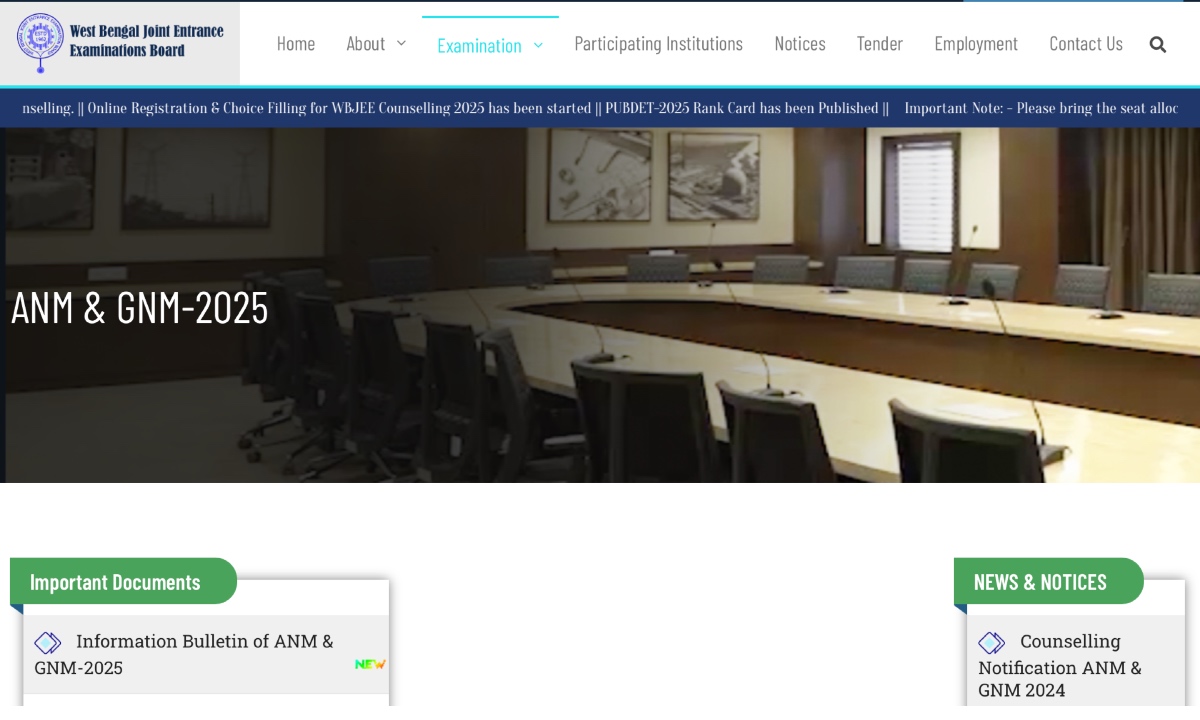The image size is (1200, 720).
Task: Open Counselling Notification ANM & GNM 2024
Action: pyautogui.click(x=1060, y=666)
